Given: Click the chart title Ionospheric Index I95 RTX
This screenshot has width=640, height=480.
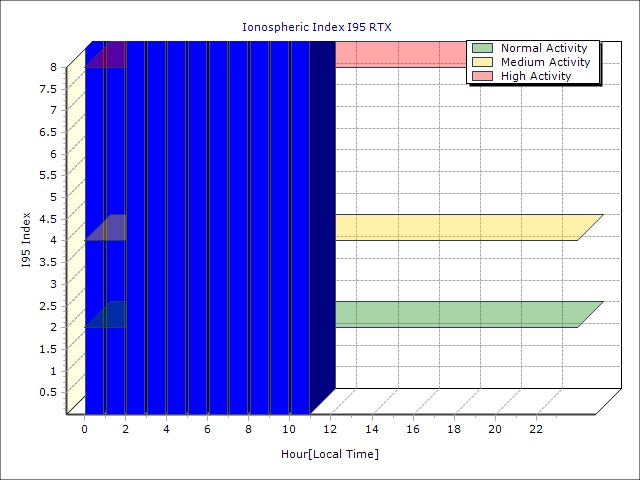Looking at the screenshot, I should point(317,27).
